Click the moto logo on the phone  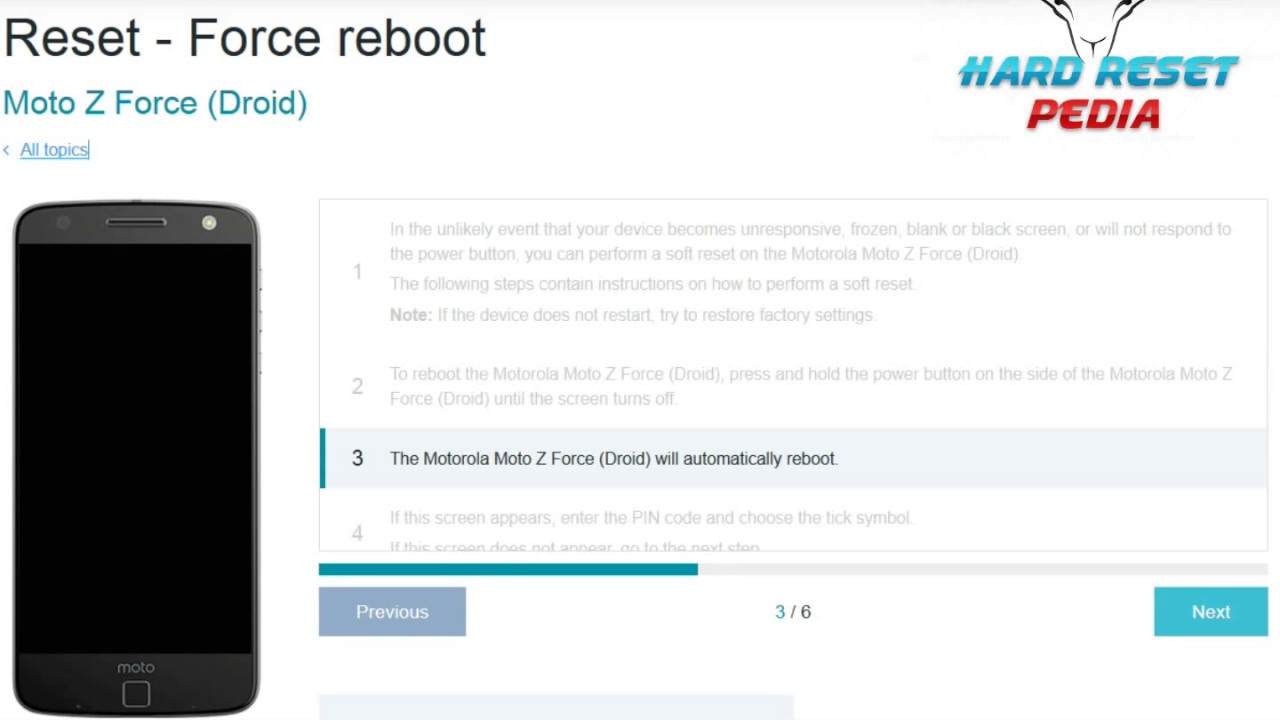[x=136, y=667]
